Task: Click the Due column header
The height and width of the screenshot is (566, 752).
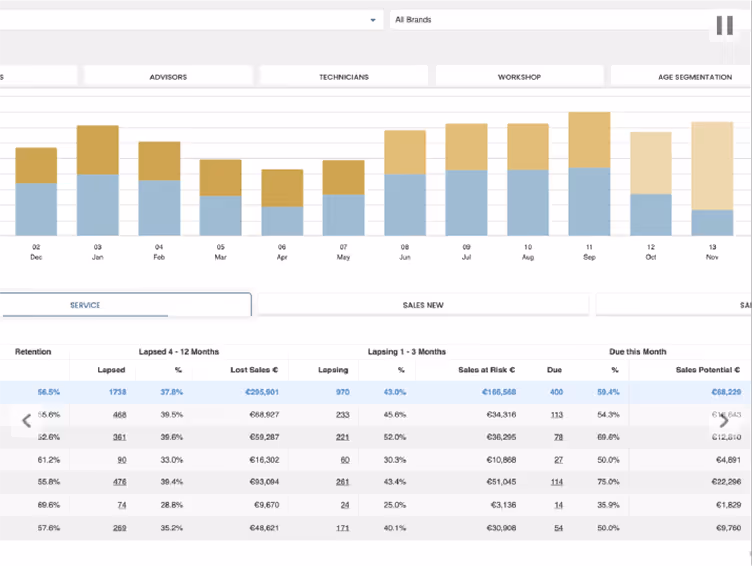Action: click(554, 370)
